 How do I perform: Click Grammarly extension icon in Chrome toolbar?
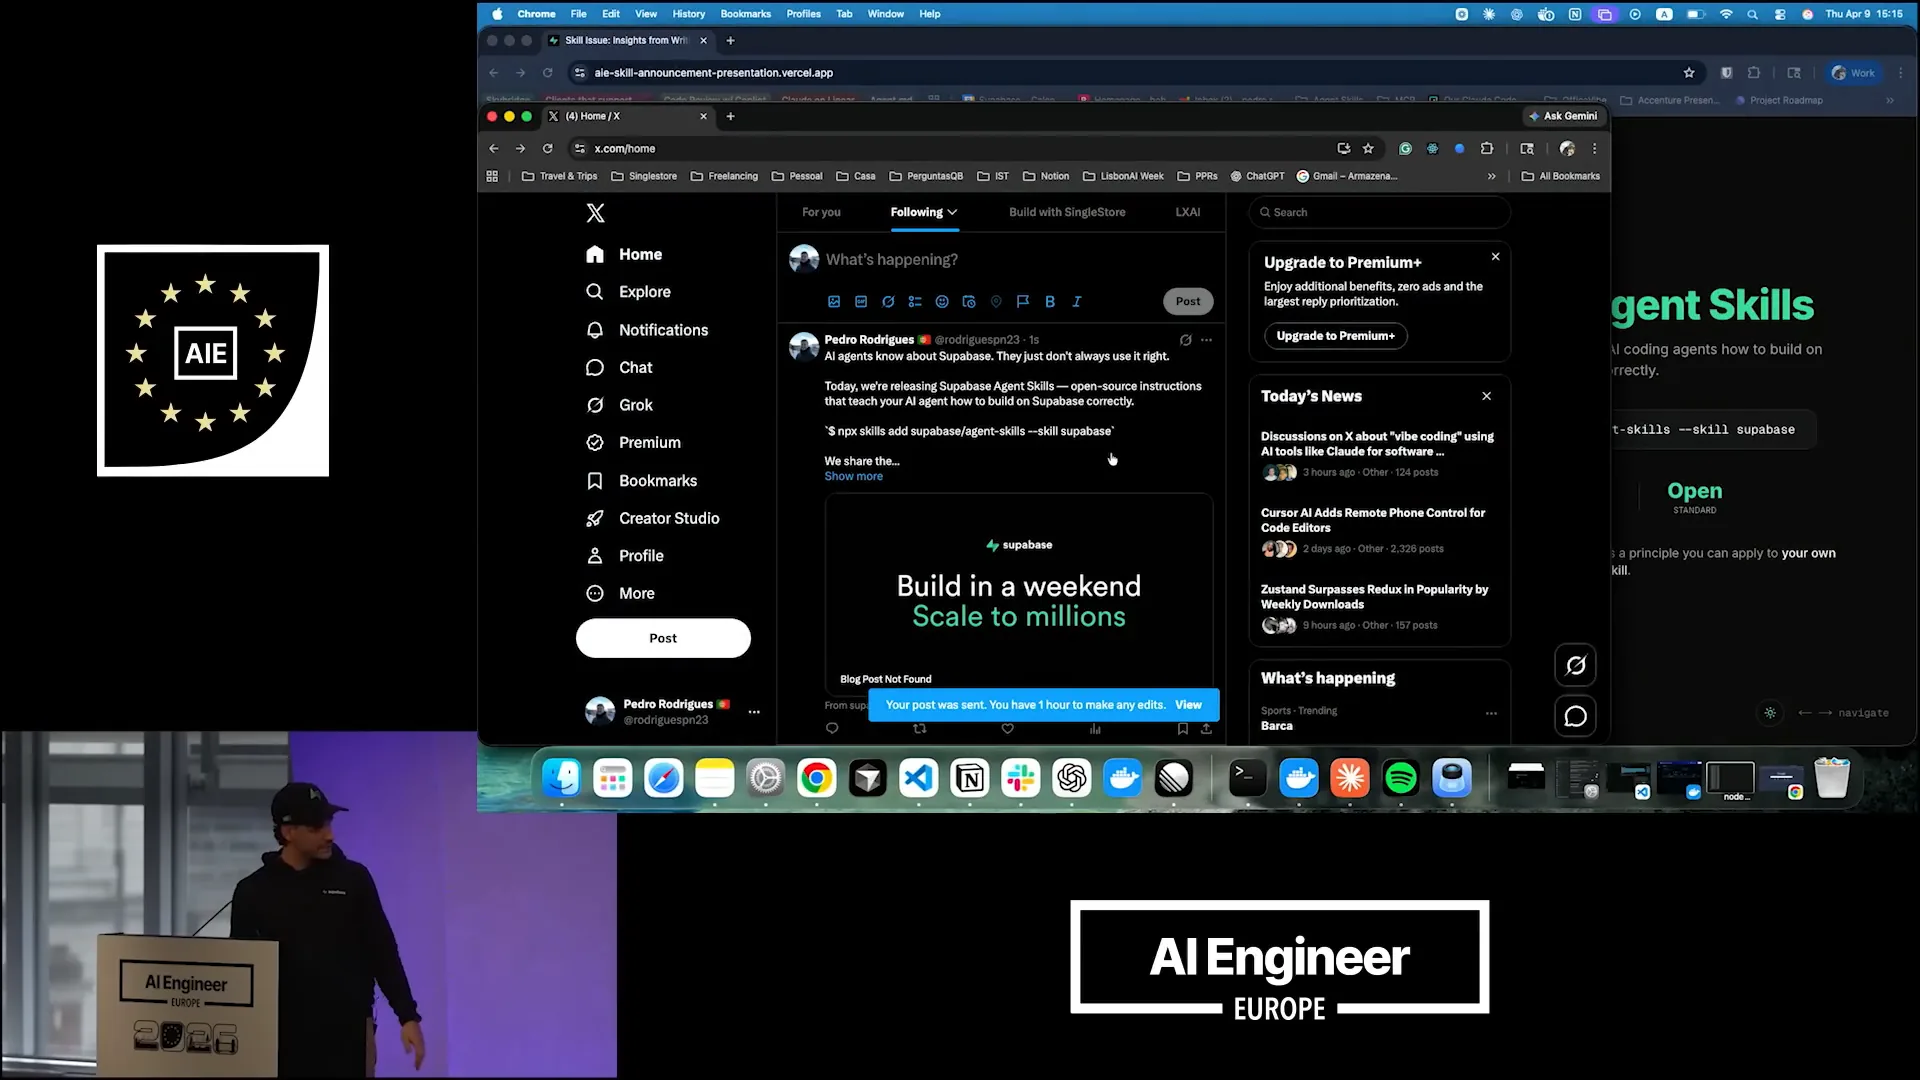coord(1405,148)
